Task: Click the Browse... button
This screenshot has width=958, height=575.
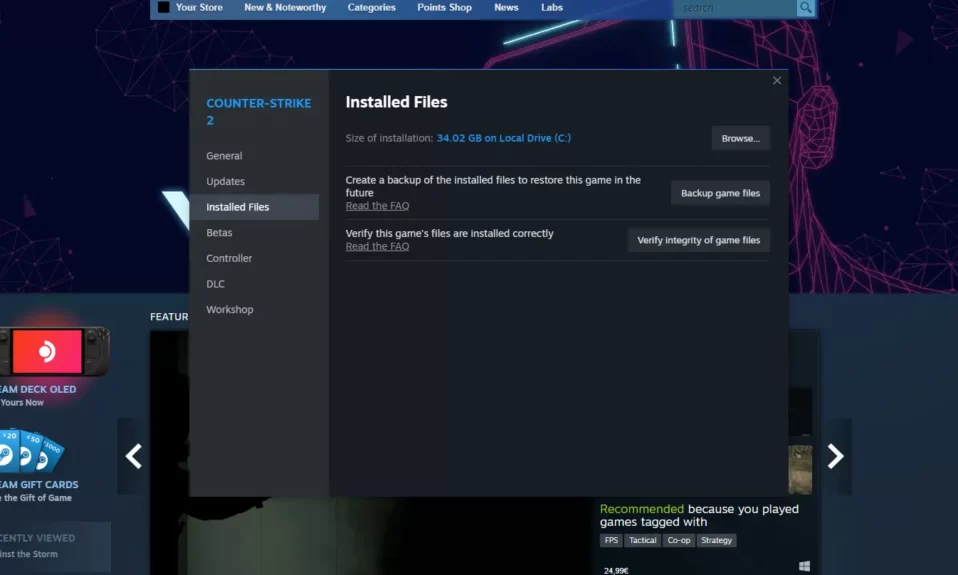Action: pos(740,138)
